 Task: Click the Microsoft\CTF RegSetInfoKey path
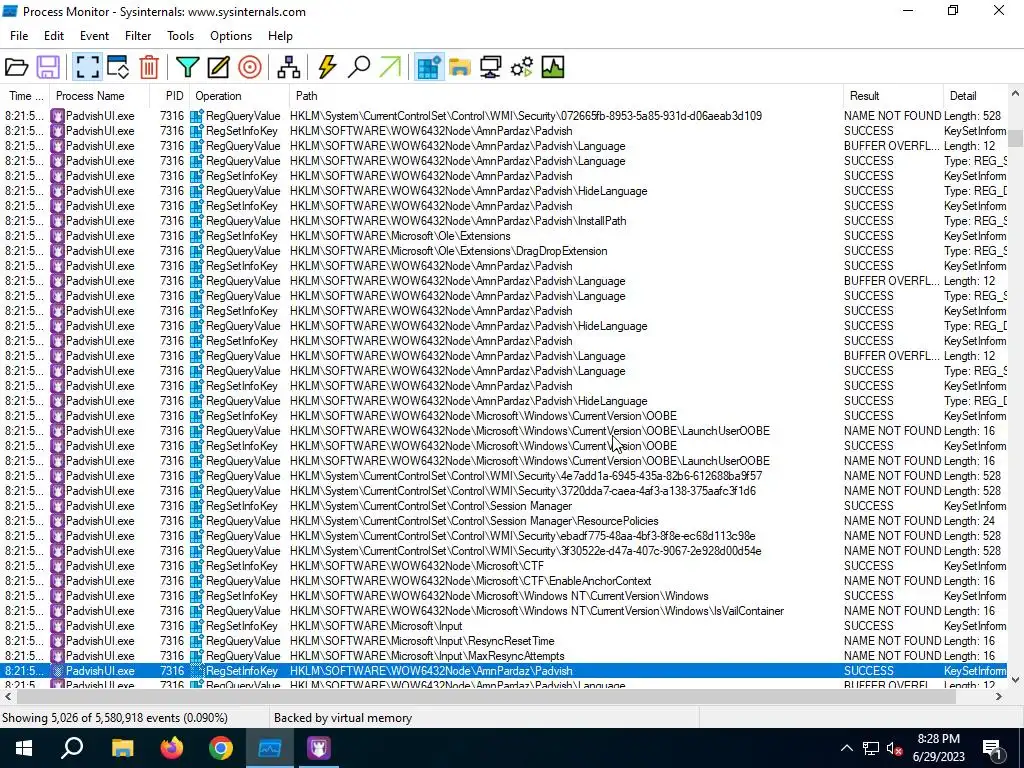click(417, 566)
